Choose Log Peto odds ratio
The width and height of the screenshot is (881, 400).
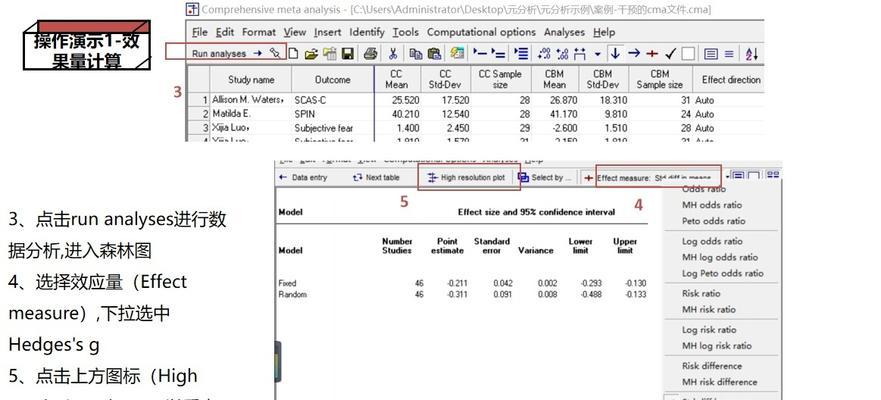723,274
